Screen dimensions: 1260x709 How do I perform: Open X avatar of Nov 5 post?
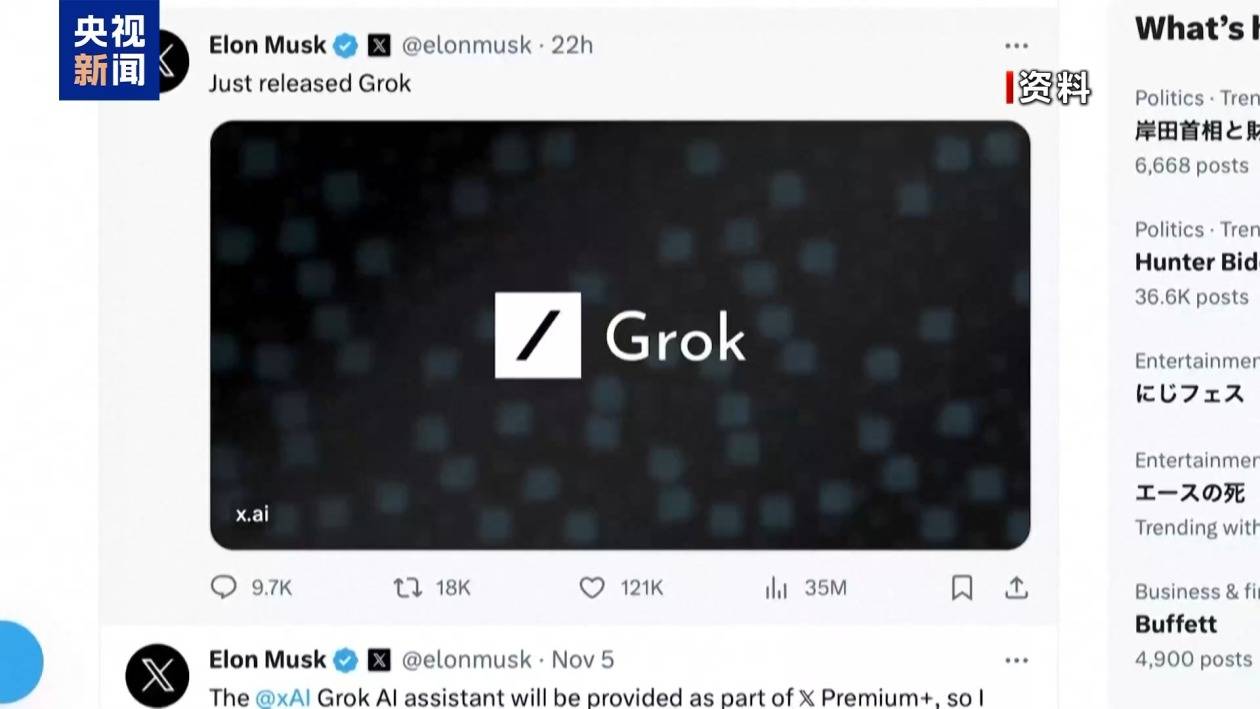tap(157, 676)
